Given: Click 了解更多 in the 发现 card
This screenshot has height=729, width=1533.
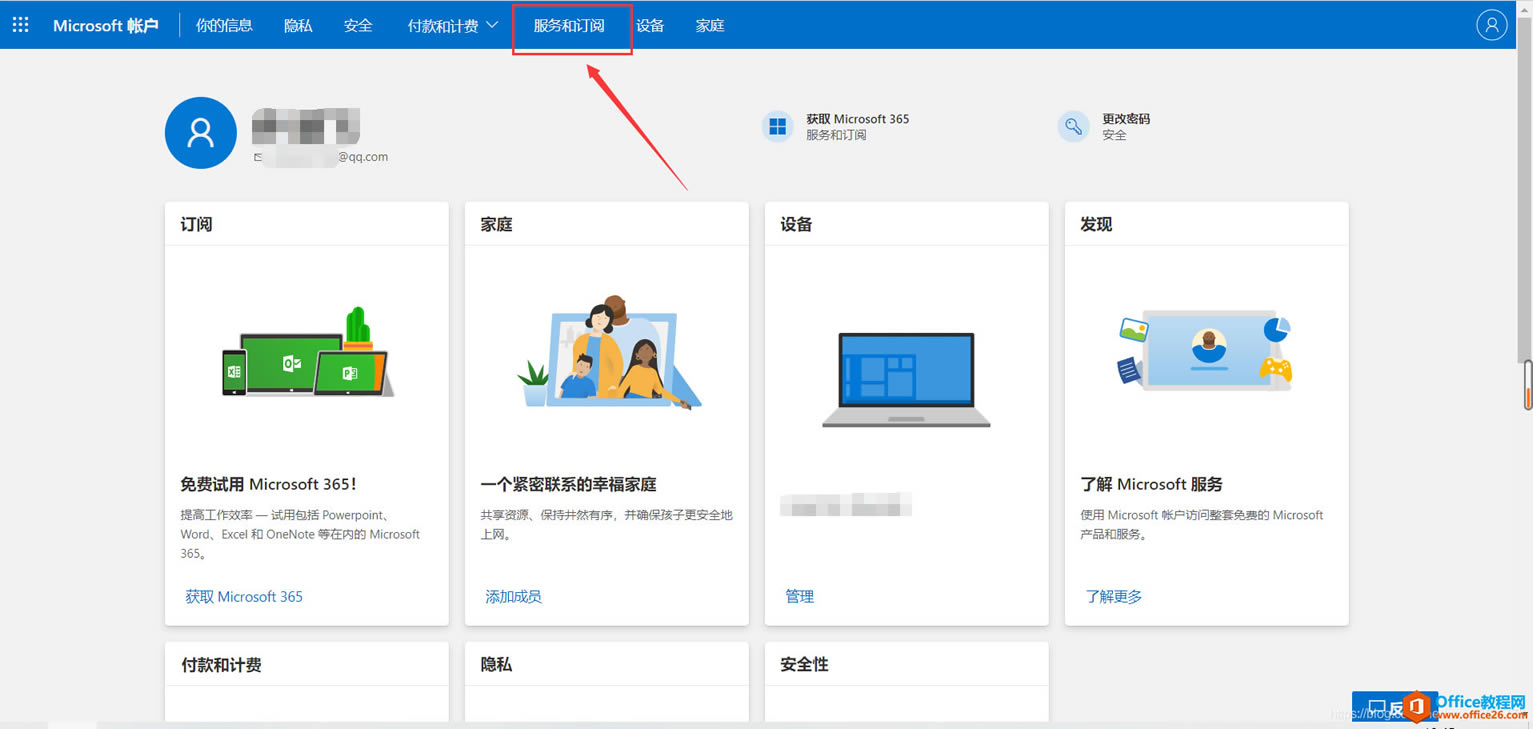Looking at the screenshot, I should coord(1113,596).
